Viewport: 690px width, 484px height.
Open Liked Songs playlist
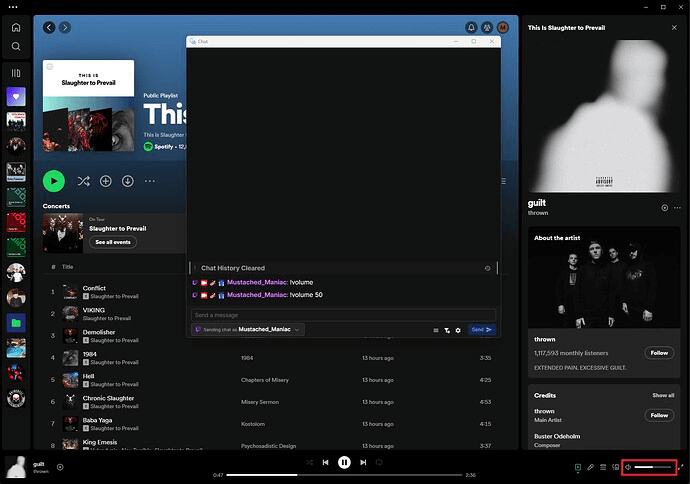pos(16,97)
